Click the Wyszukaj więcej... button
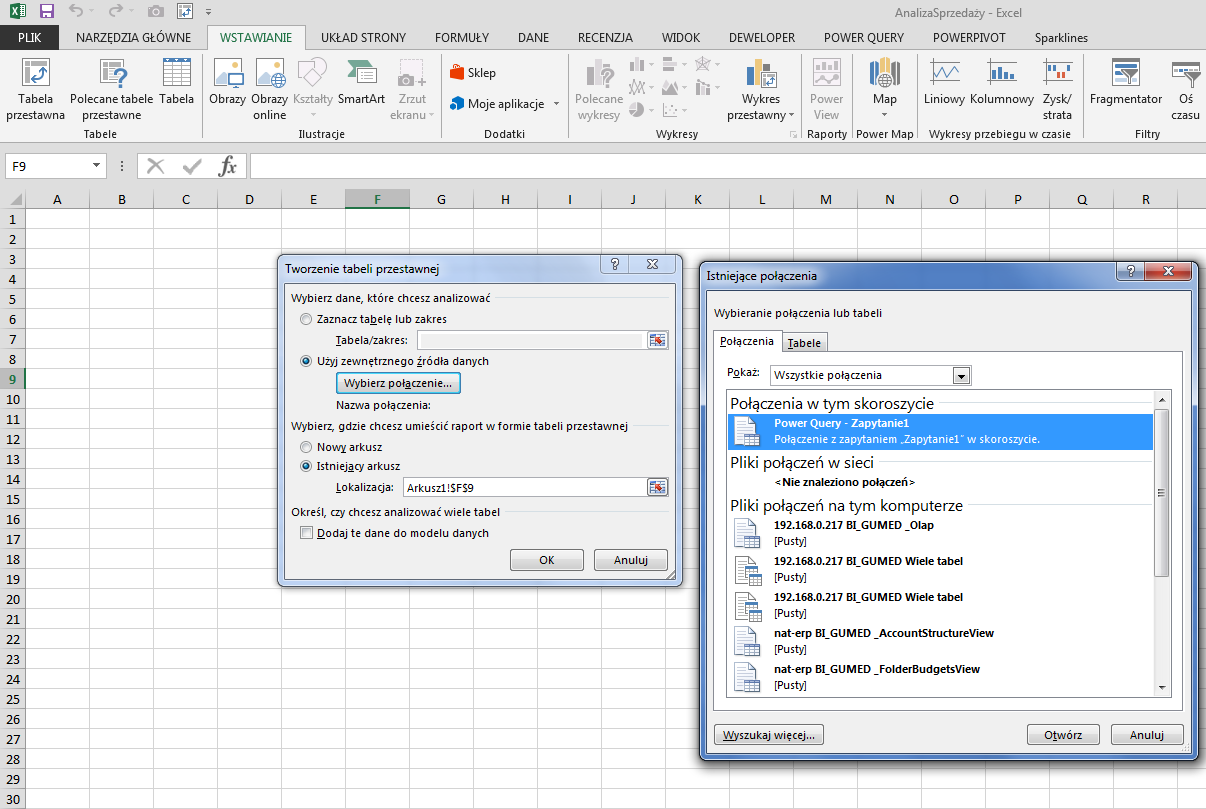The width and height of the screenshot is (1206, 809). tap(769, 735)
